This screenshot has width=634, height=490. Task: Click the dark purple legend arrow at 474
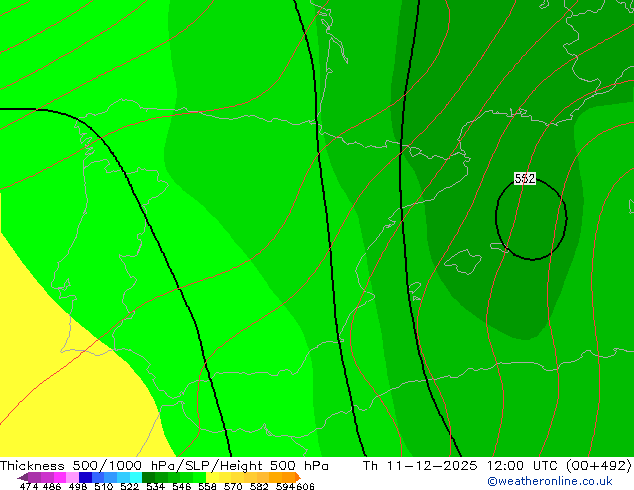tap(23, 477)
